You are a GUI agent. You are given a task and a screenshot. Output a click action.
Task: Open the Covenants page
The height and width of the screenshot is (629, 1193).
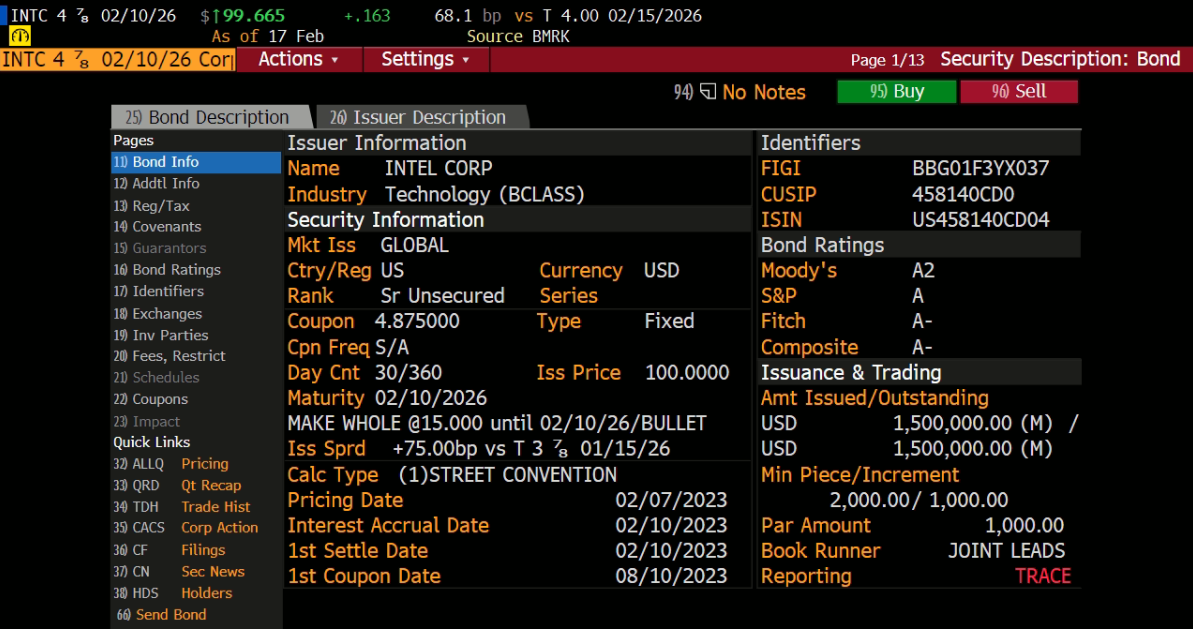click(x=157, y=227)
